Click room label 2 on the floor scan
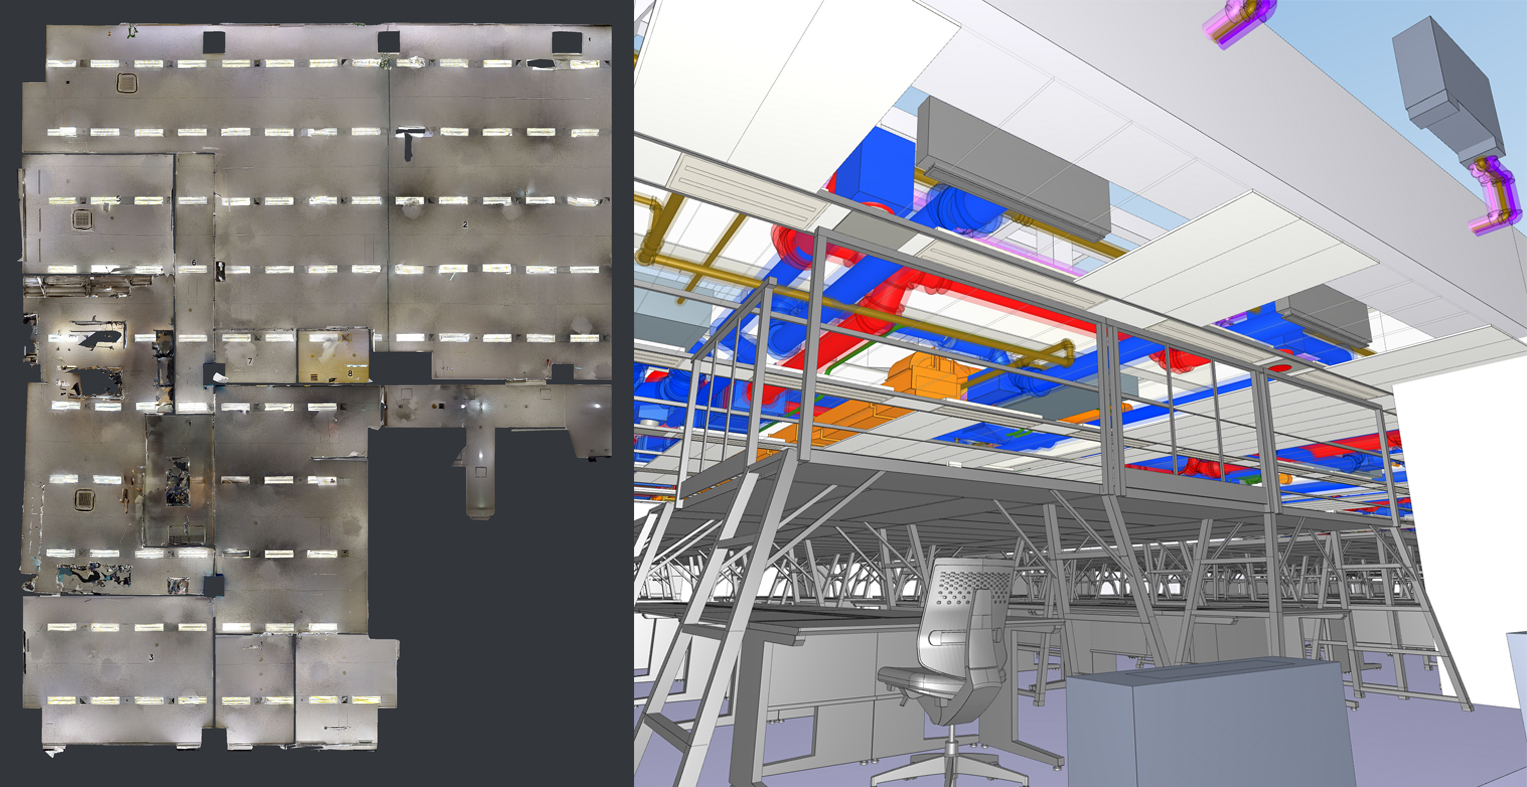 pyautogui.click(x=465, y=225)
